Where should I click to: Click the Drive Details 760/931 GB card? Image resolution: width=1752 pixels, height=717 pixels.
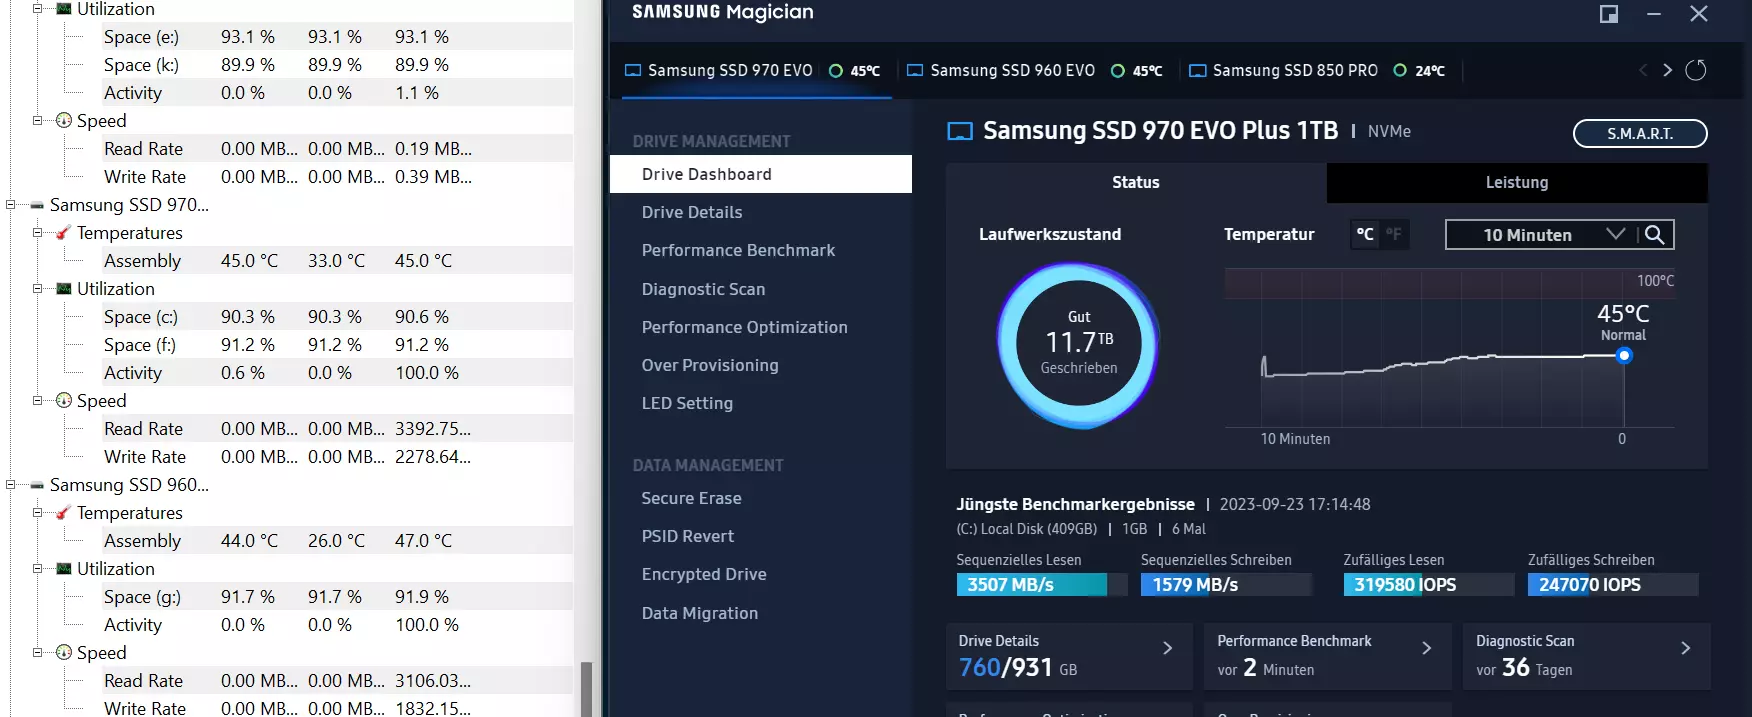point(1069,656)
